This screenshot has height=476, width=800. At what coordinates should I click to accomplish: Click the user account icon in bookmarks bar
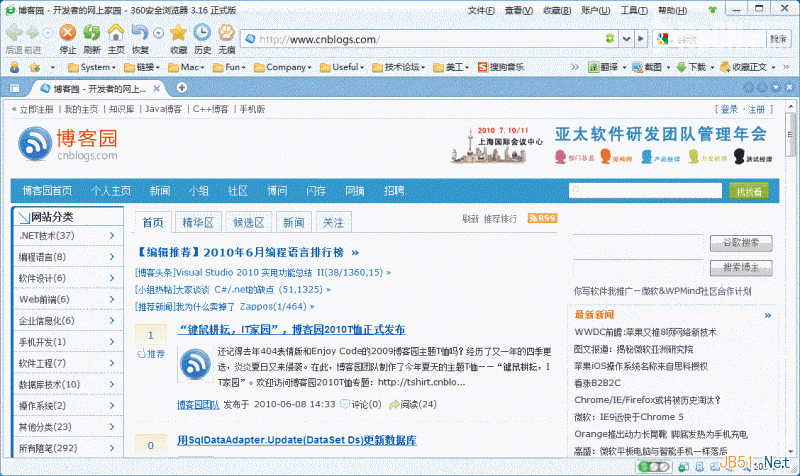point(15,67)
